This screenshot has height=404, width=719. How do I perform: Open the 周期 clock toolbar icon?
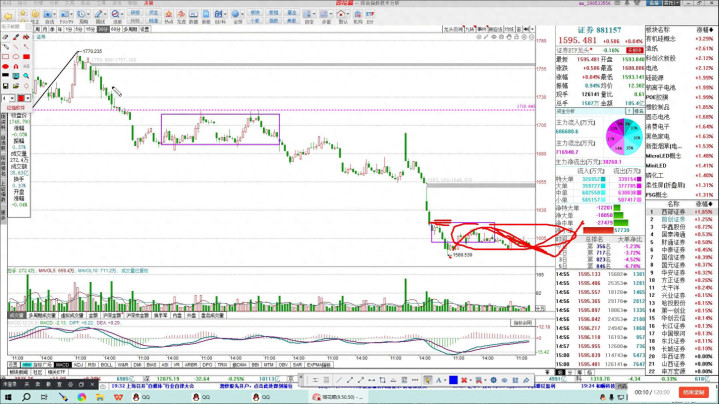tap(82, 17)
